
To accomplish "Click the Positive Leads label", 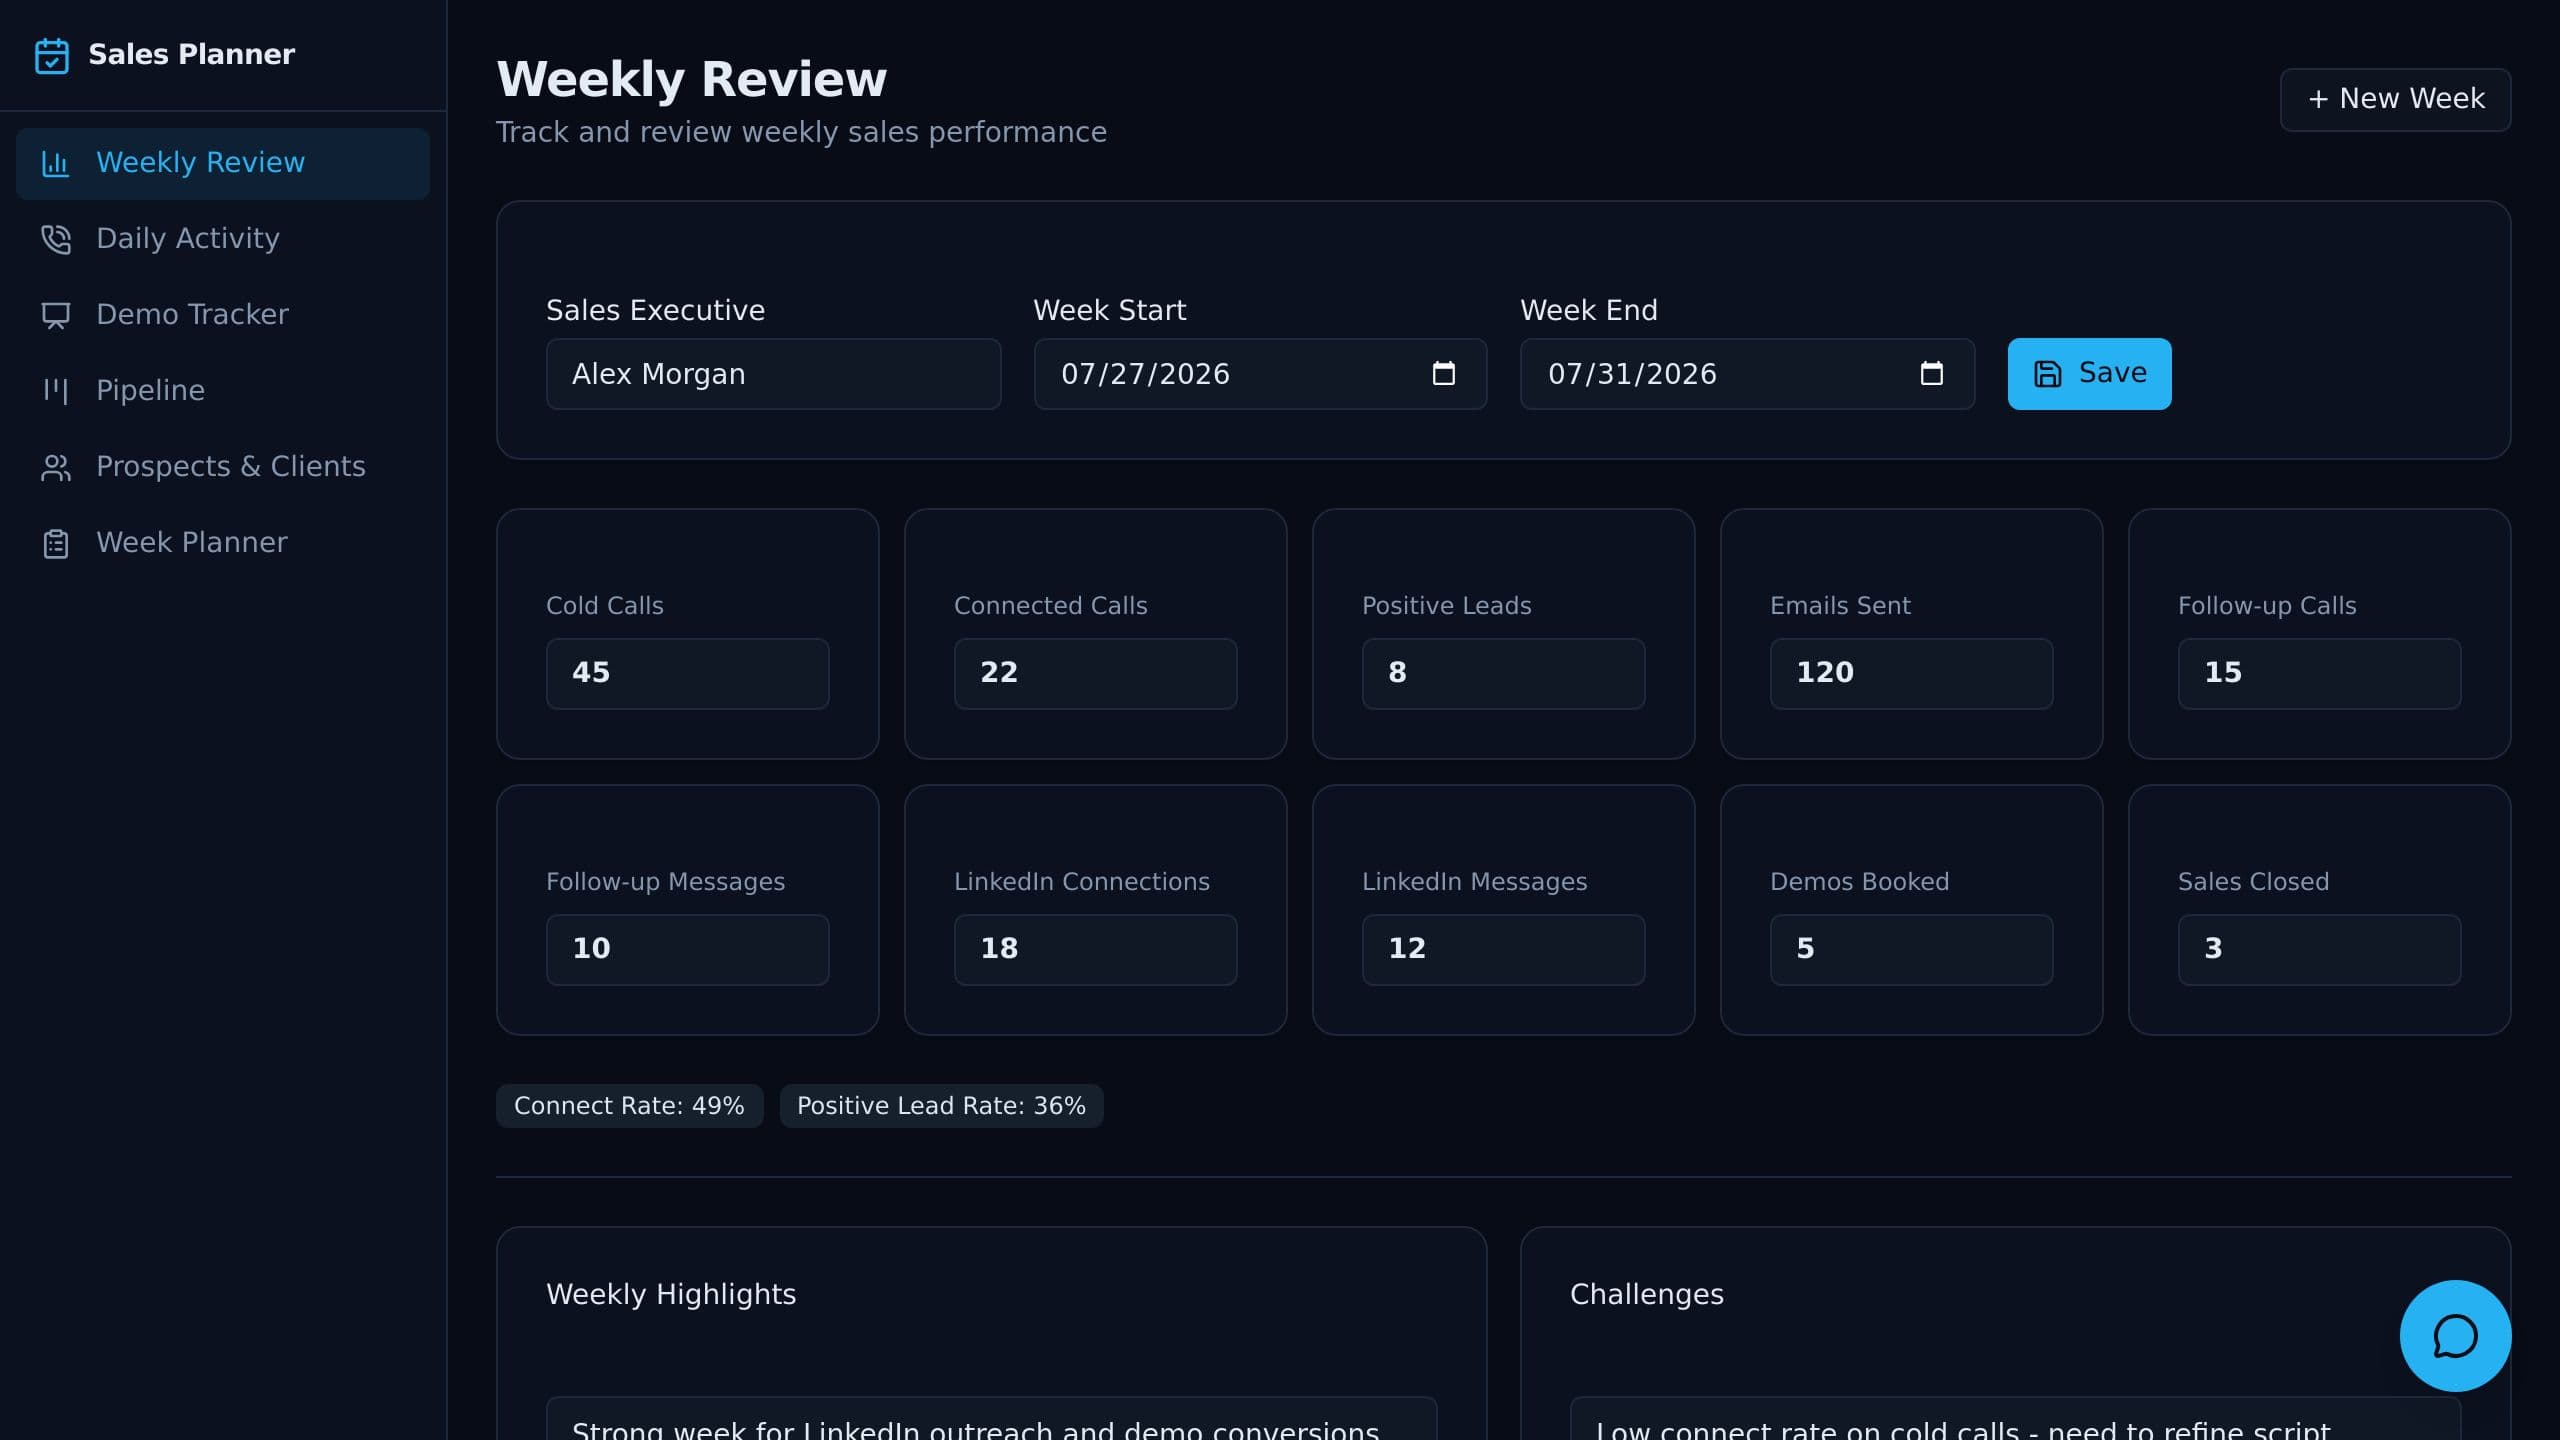I will coord(1446,606).
